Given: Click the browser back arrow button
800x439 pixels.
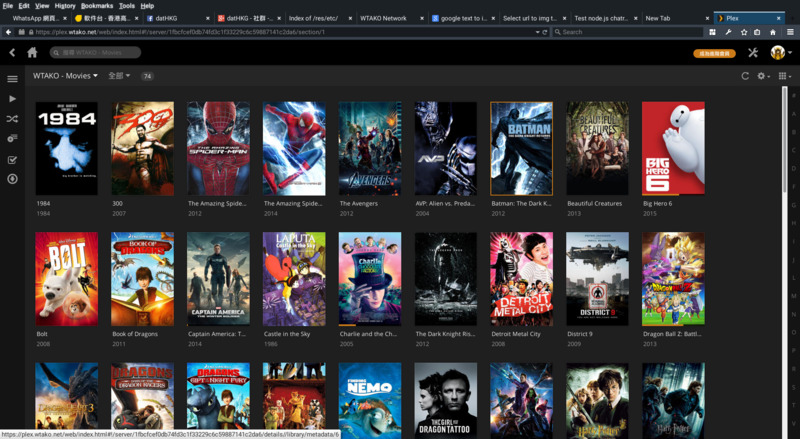Looking at the screenshot, I should pyautogui.click(x=8, y=32).
